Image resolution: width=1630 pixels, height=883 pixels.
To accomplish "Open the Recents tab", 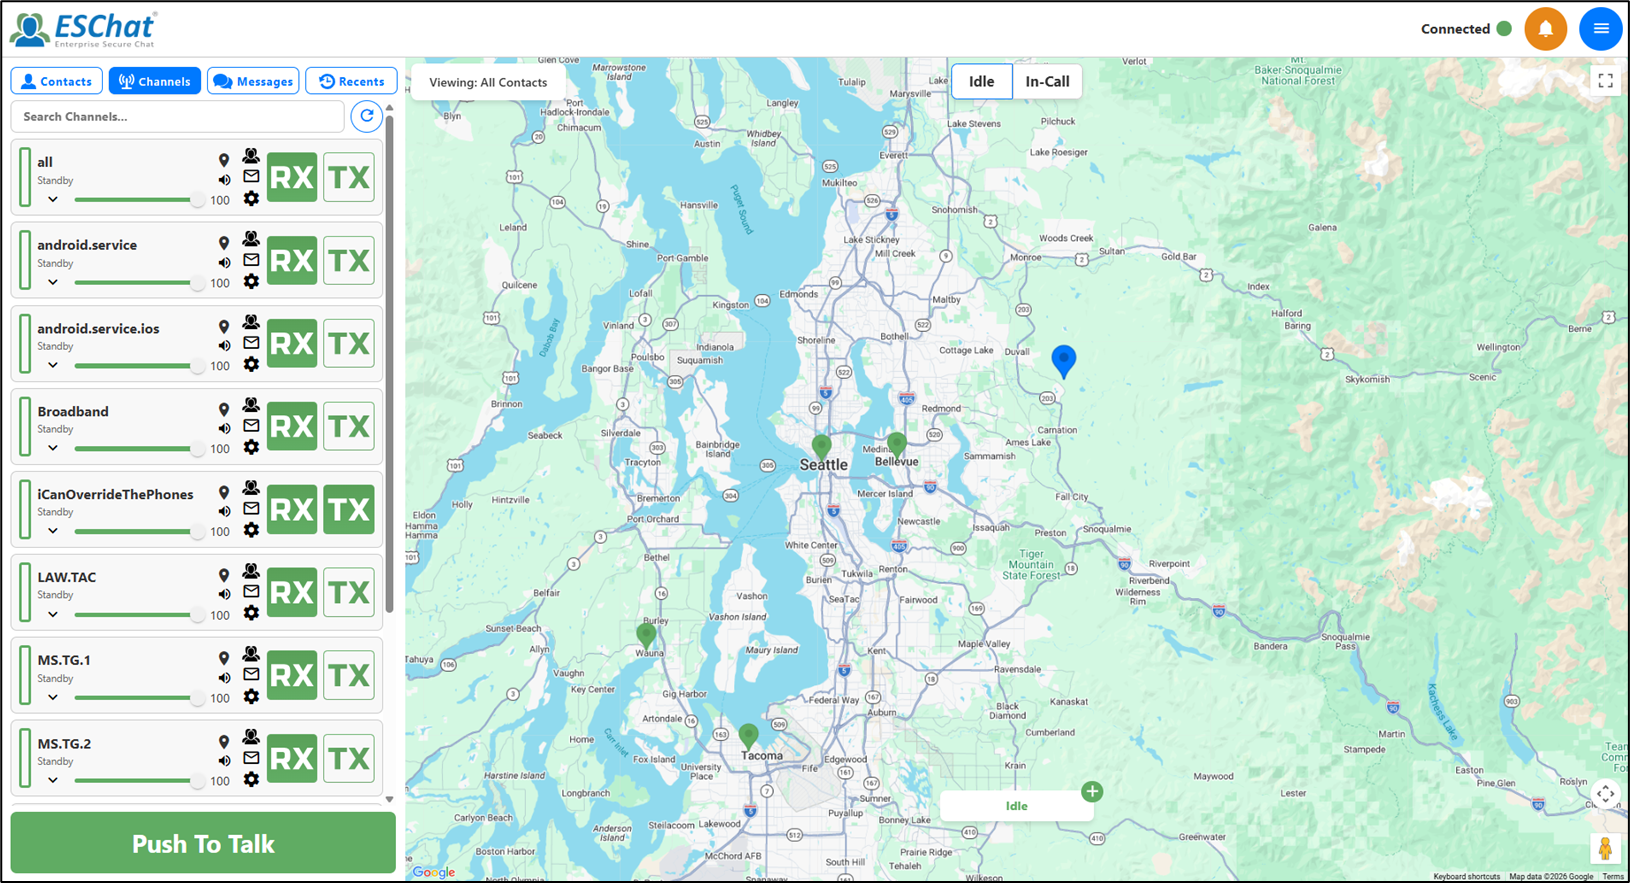I will click(351, 81).
